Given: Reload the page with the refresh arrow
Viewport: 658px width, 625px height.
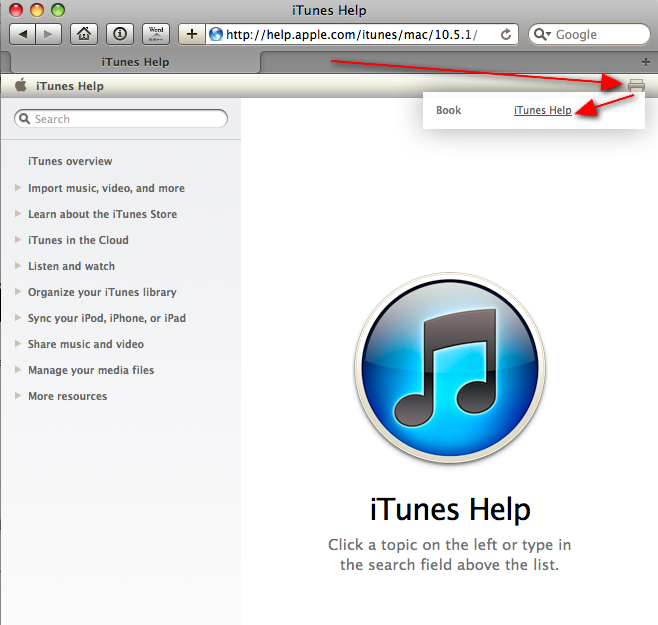Looking at the screenshot, I should (506, 34).
